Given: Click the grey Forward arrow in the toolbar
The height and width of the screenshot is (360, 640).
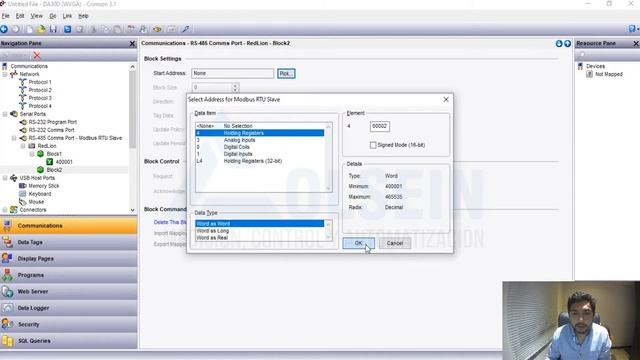Looking at the screenshot, I should click(16, 29).
